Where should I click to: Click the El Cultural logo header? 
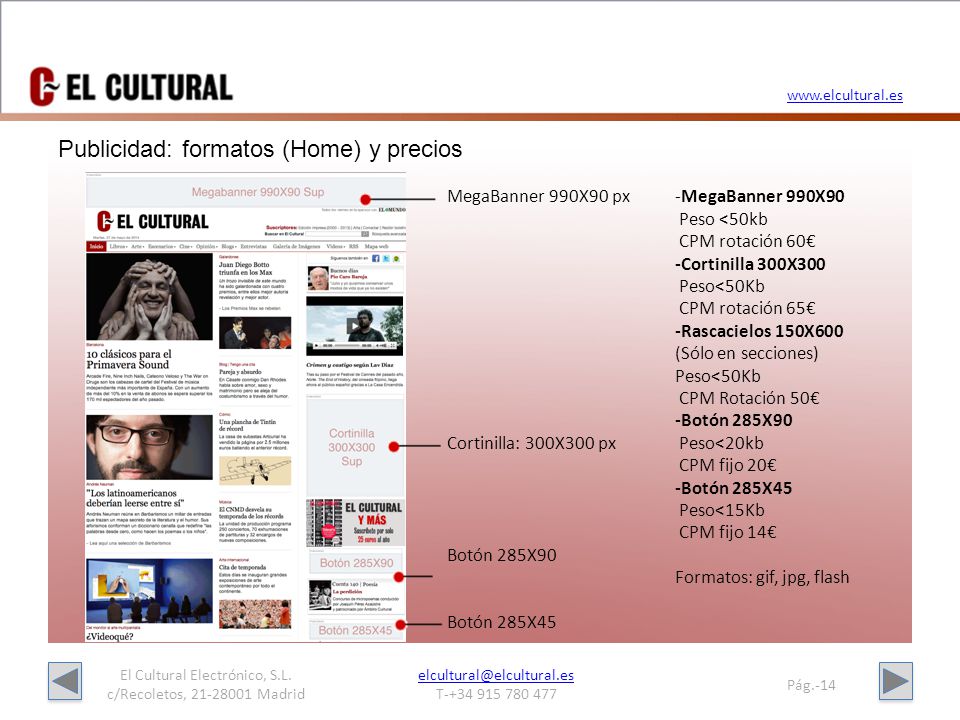click(x=131, y=86)
